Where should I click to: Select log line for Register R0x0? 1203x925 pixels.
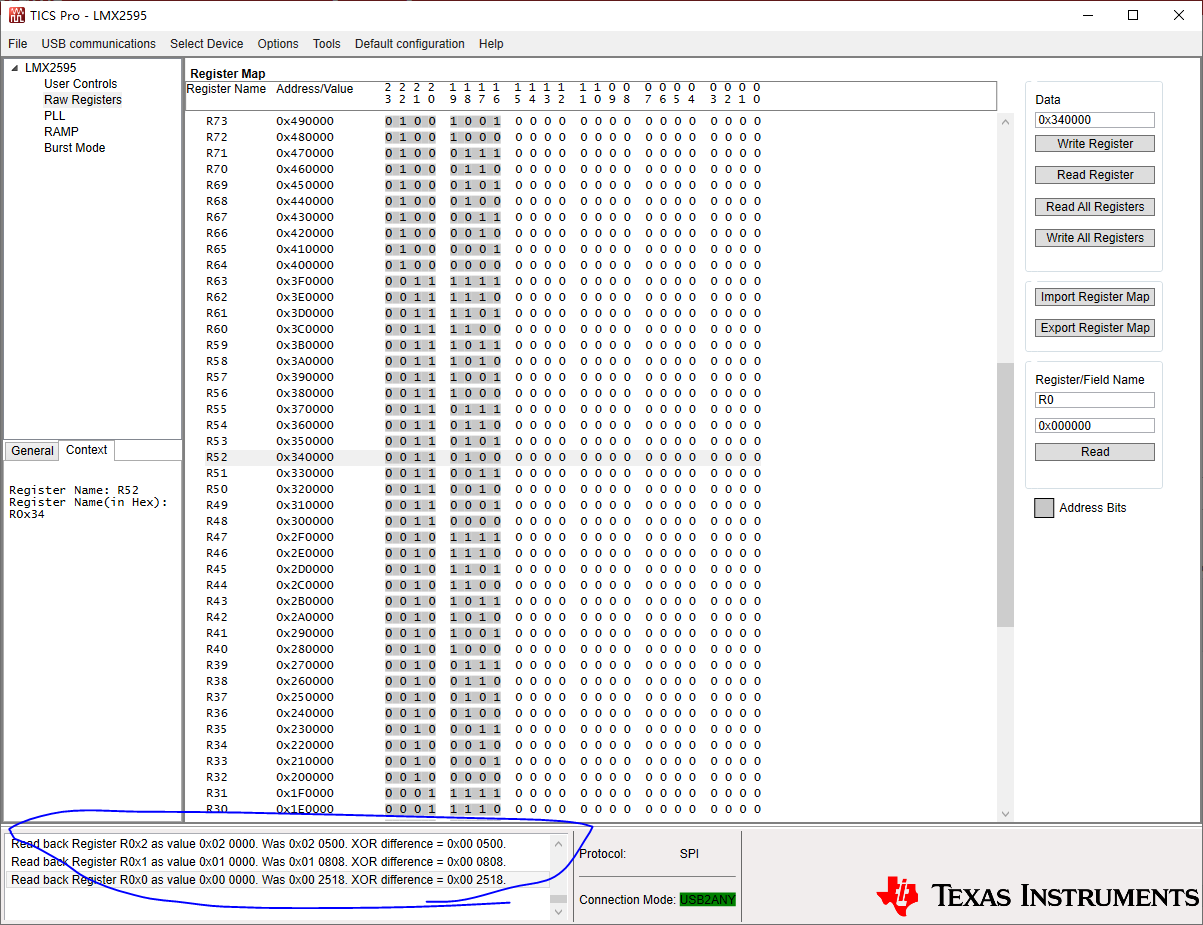tap(278, 880)
